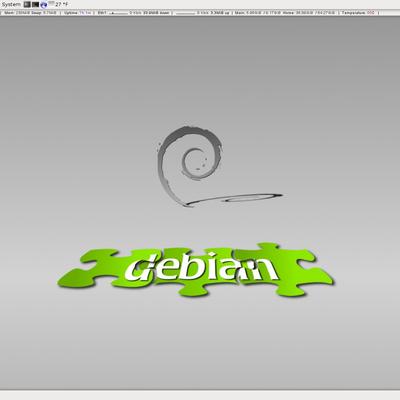The image size is (400, 400).
Task: Click the download network graph in status bar
Action: 119,13
